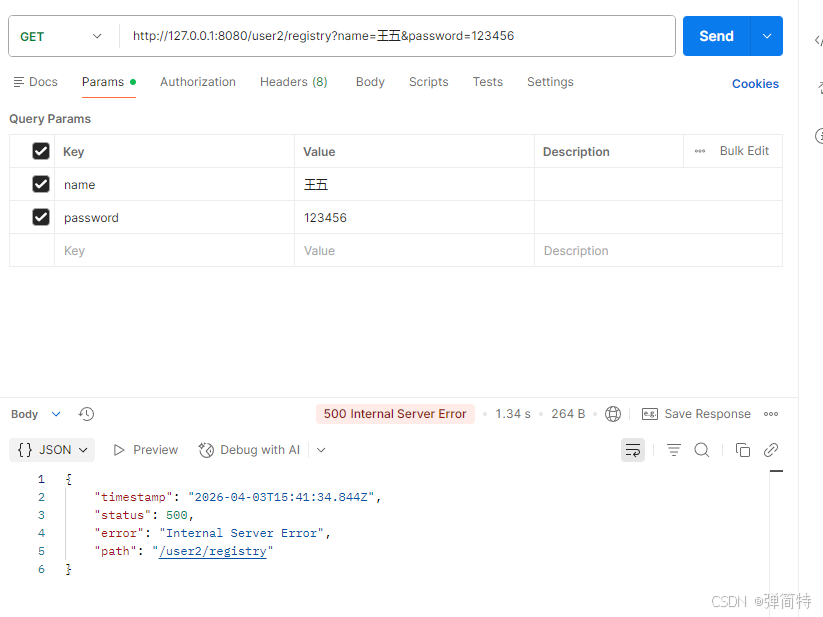The width and height of the screenshot is (823, 617).
Task: Click line number 1 in the response
Action: coord(41,479)
